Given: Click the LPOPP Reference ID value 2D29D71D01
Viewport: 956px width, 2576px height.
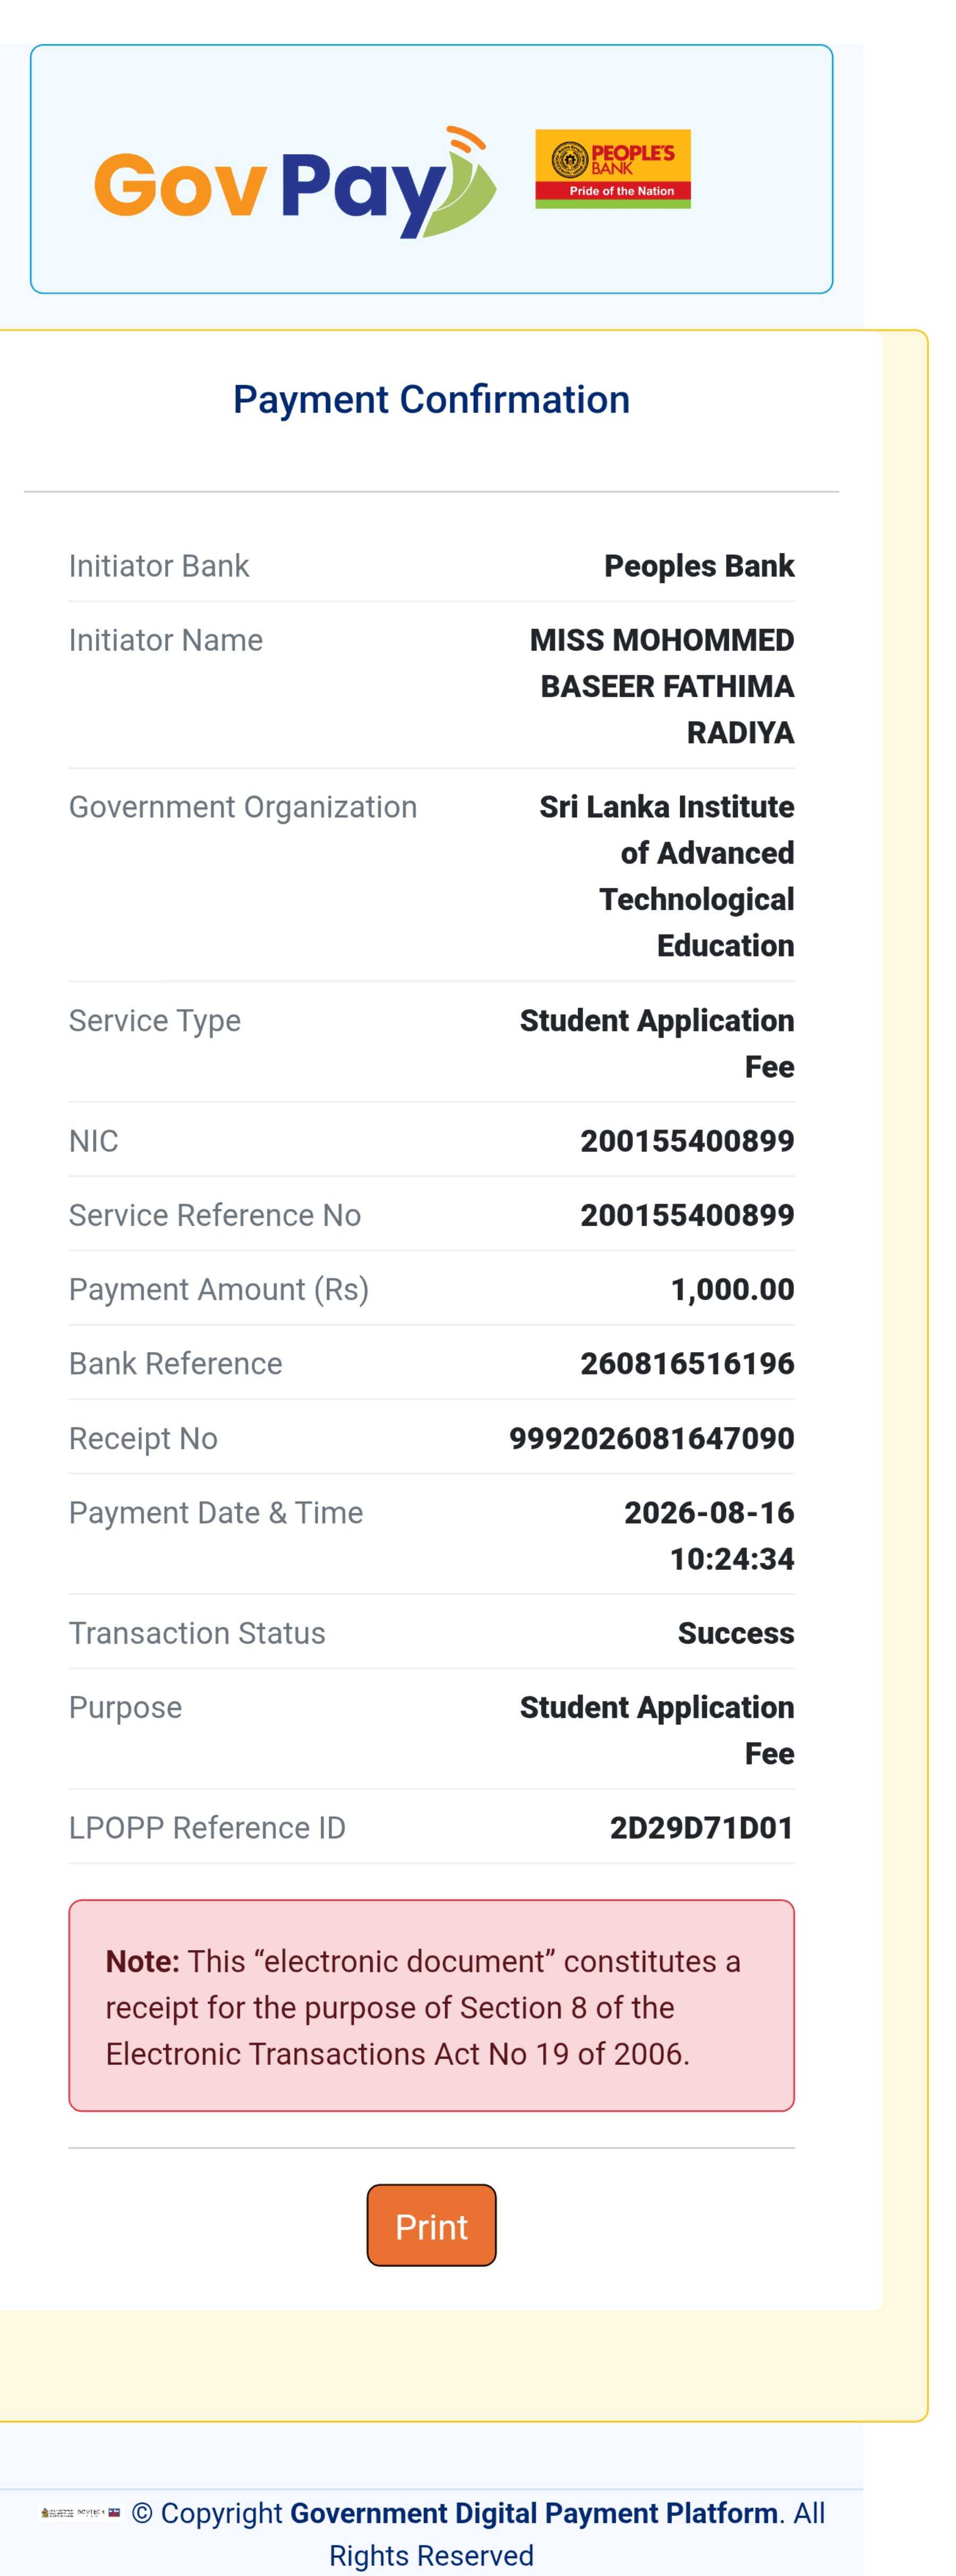Looking at the screenshot, I should (702, 1827).
